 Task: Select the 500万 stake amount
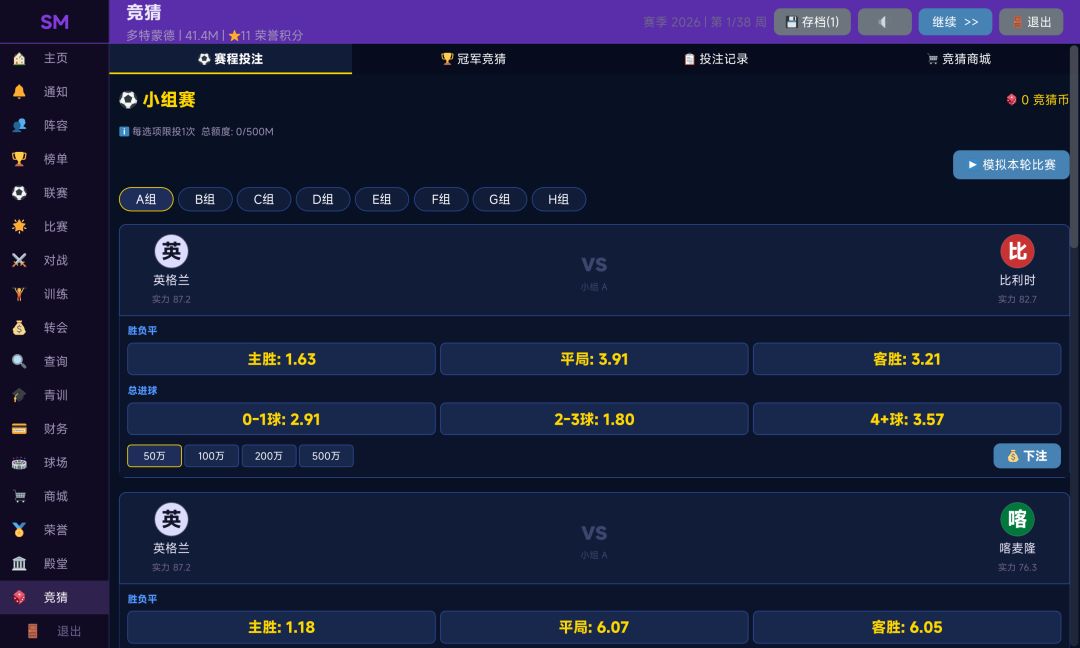point(326,456)
